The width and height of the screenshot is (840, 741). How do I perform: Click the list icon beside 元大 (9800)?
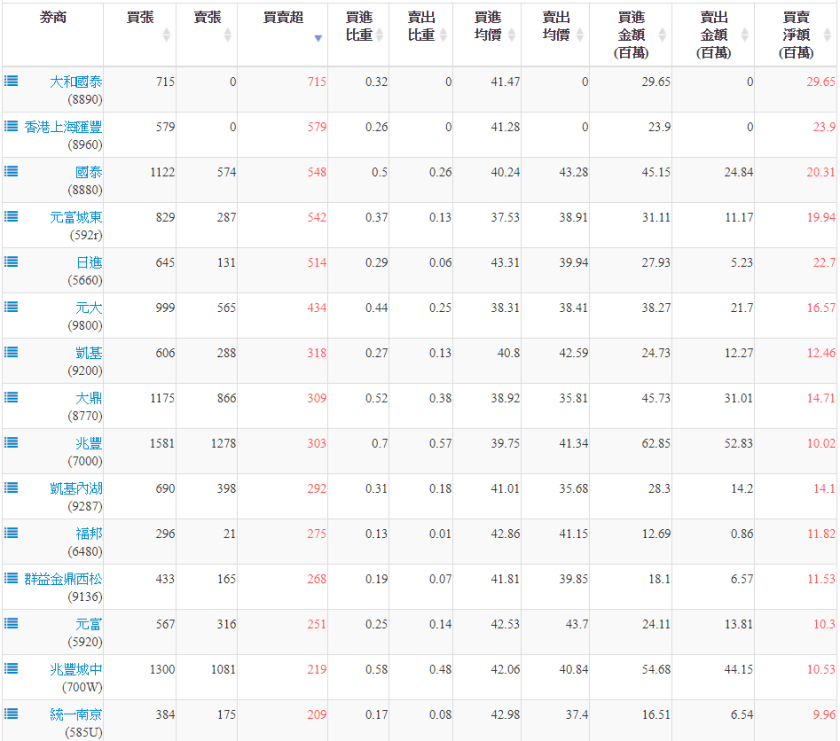10,307
